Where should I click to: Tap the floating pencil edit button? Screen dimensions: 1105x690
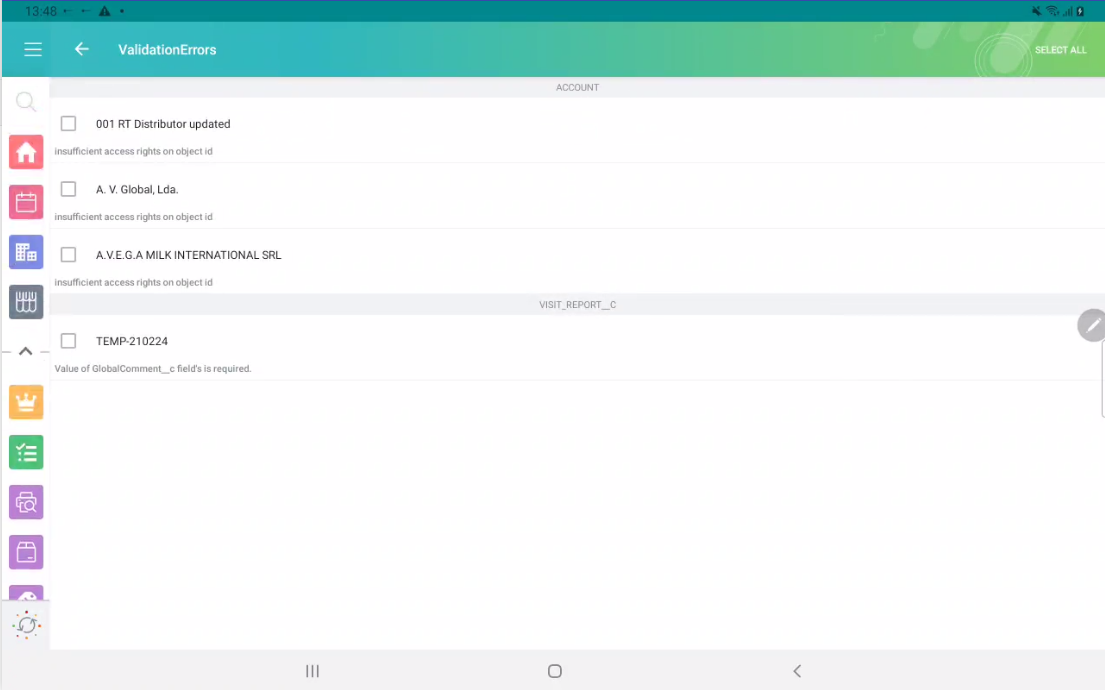click(1091, 325)
